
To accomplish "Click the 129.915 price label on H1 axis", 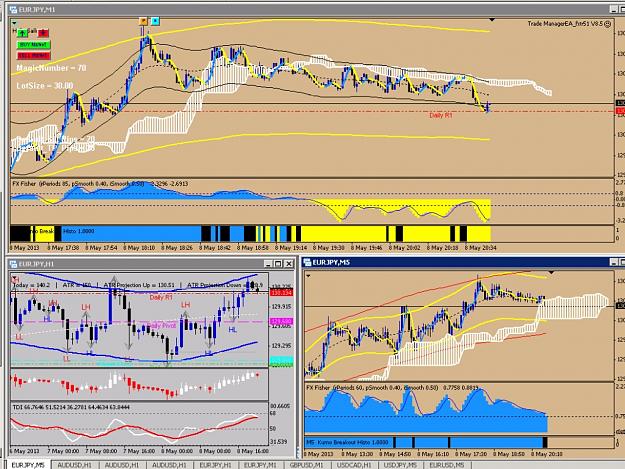I will point(281,306).
